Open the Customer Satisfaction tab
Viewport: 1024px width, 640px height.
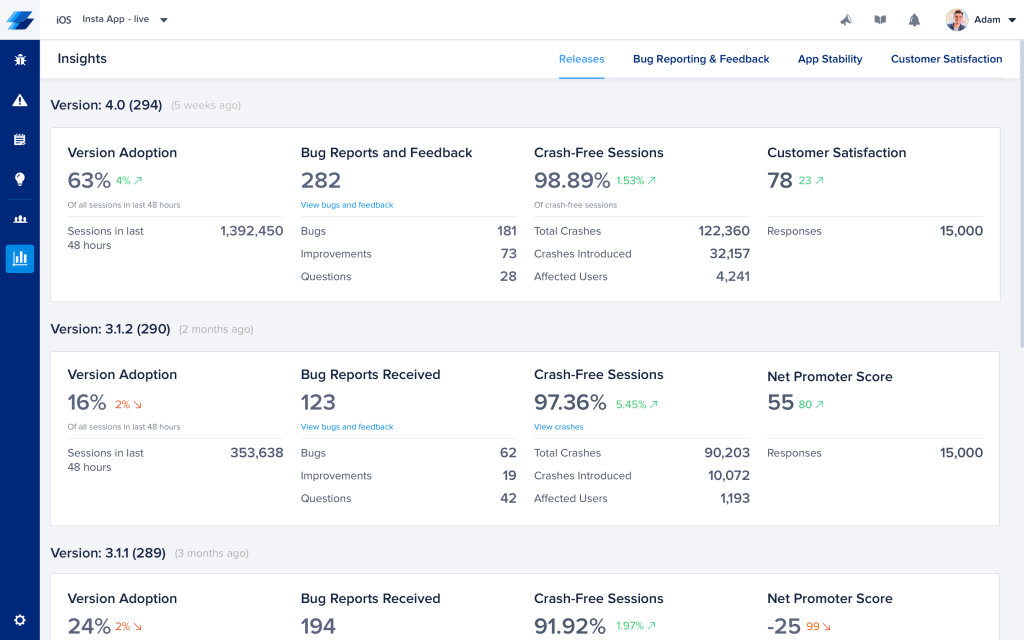click(x=946, y=59)
